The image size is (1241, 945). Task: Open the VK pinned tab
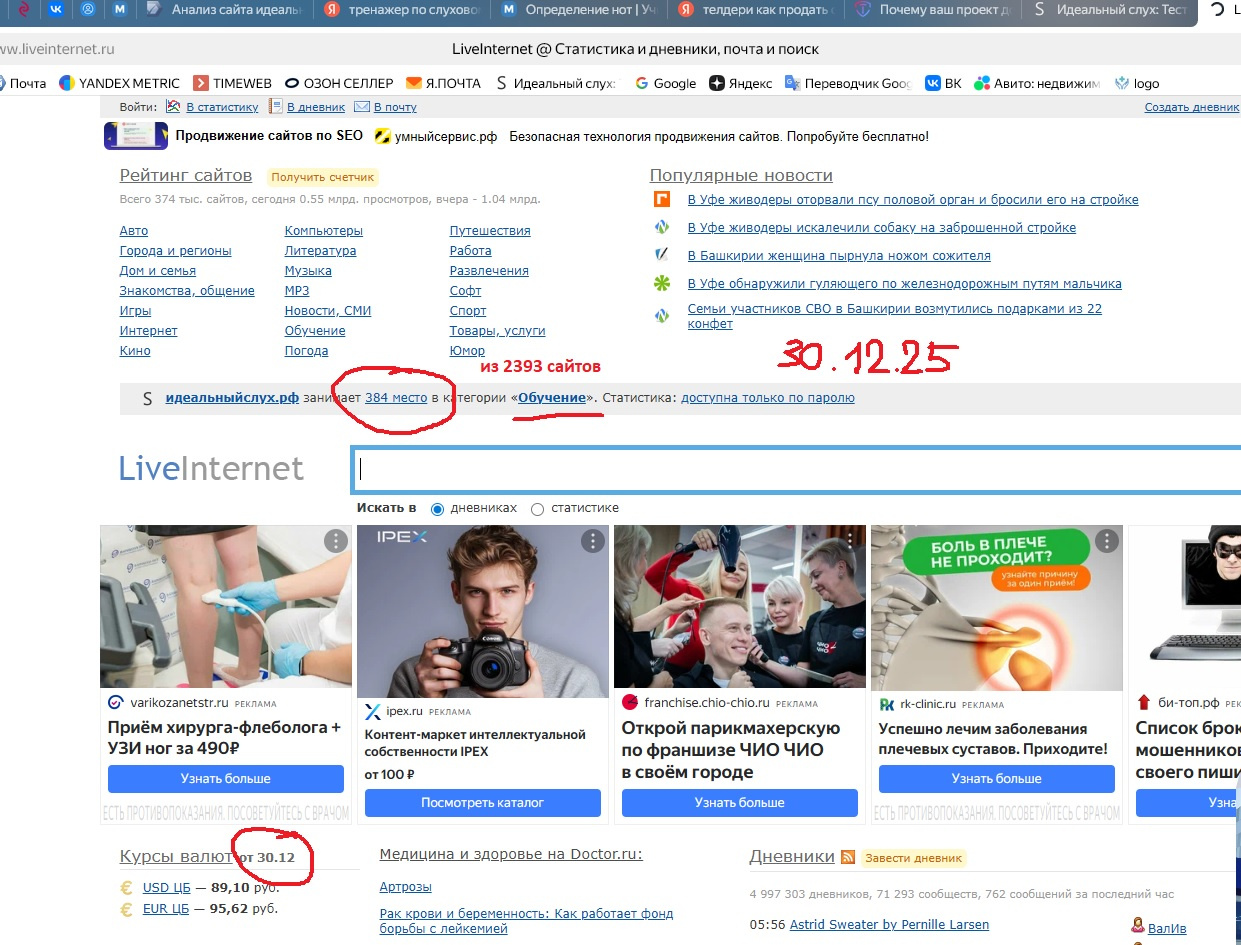click(x=56, y=10)
